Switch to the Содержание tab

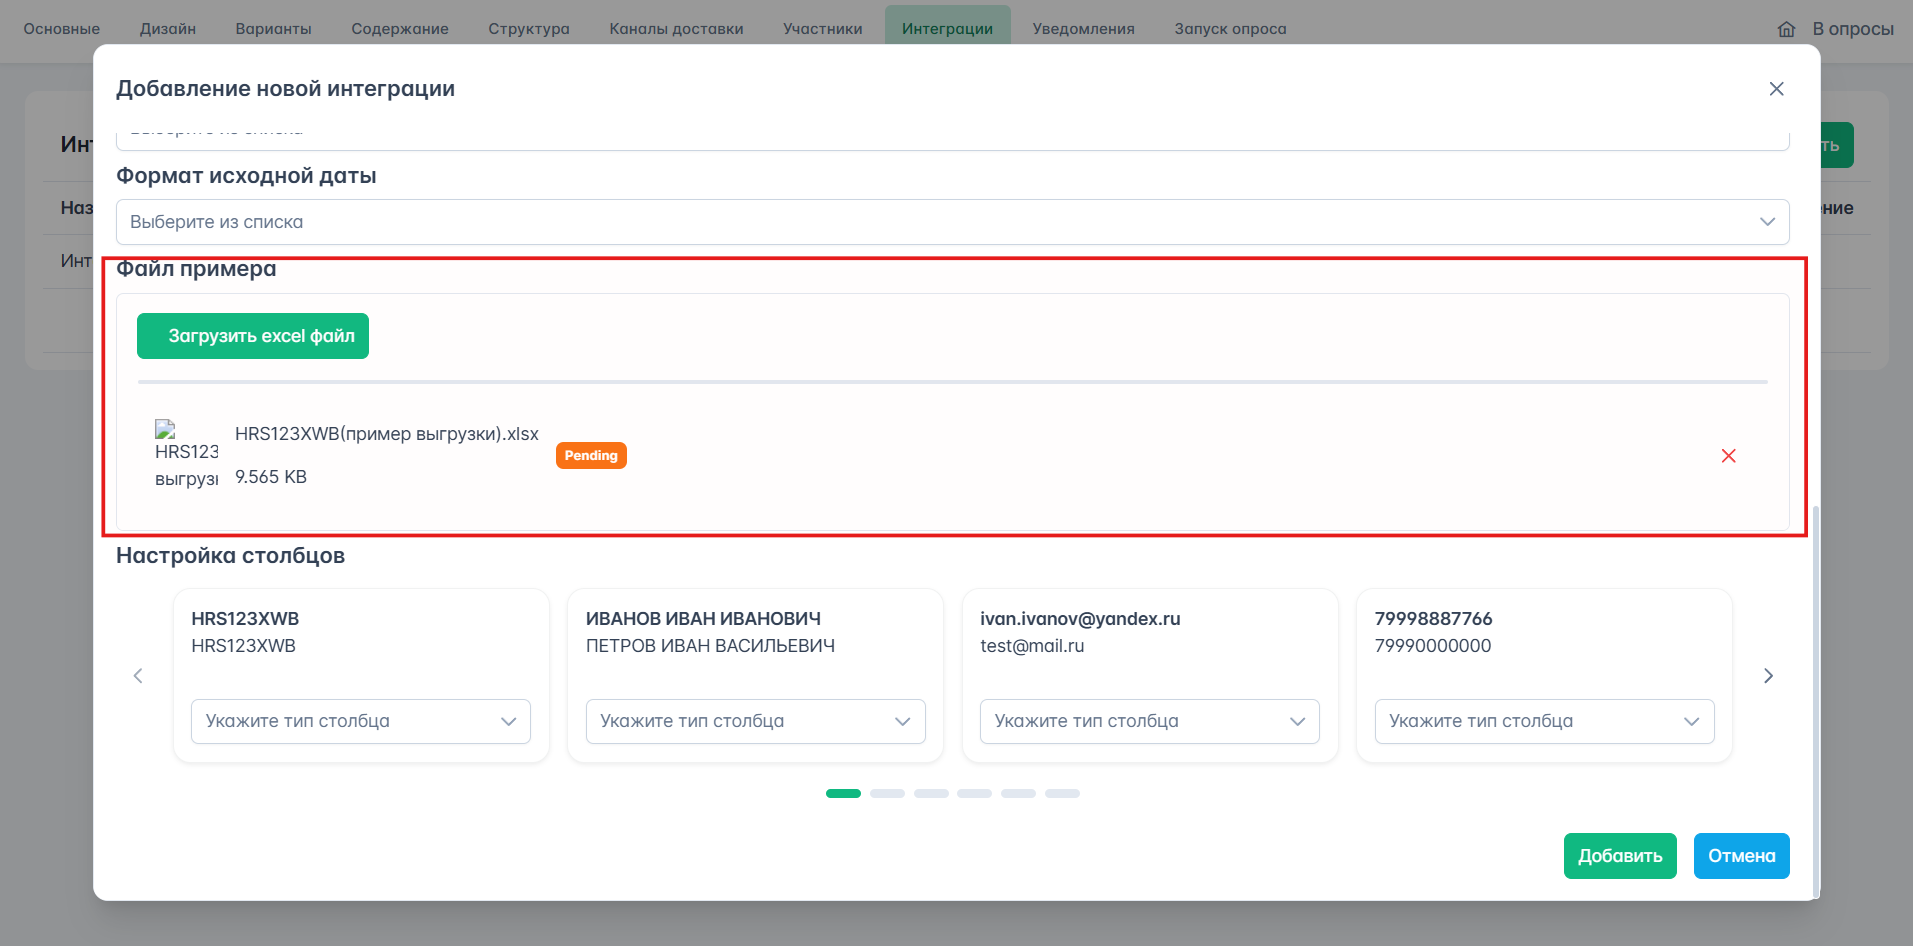(400, 29)
